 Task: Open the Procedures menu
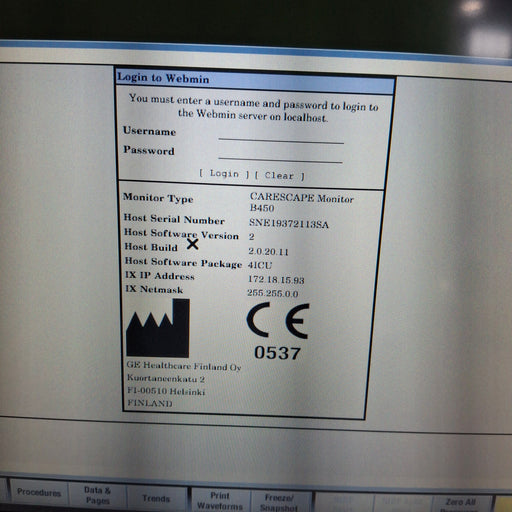coord(39,492)
